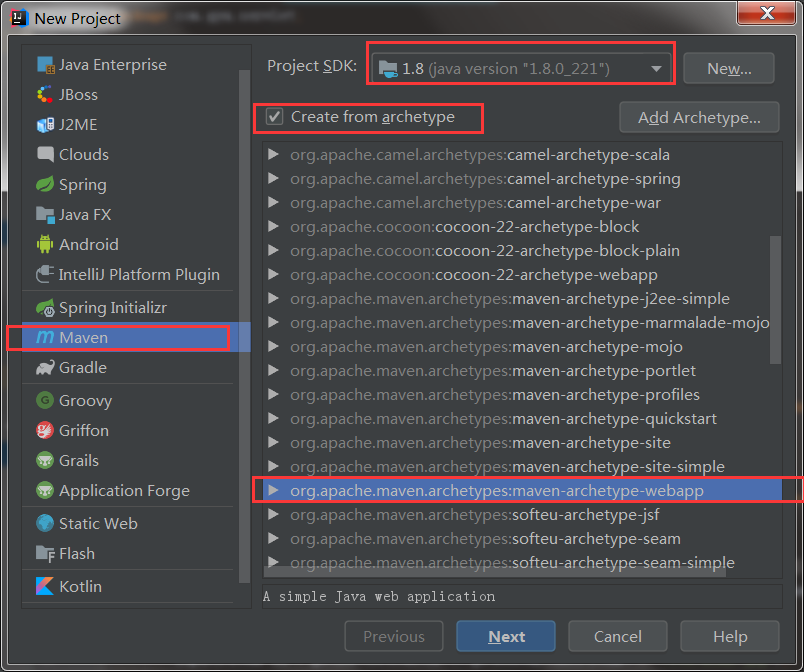Select softeu-archetype-seam-simple archetype
804x672 pixels.
[x=522, y=562]
